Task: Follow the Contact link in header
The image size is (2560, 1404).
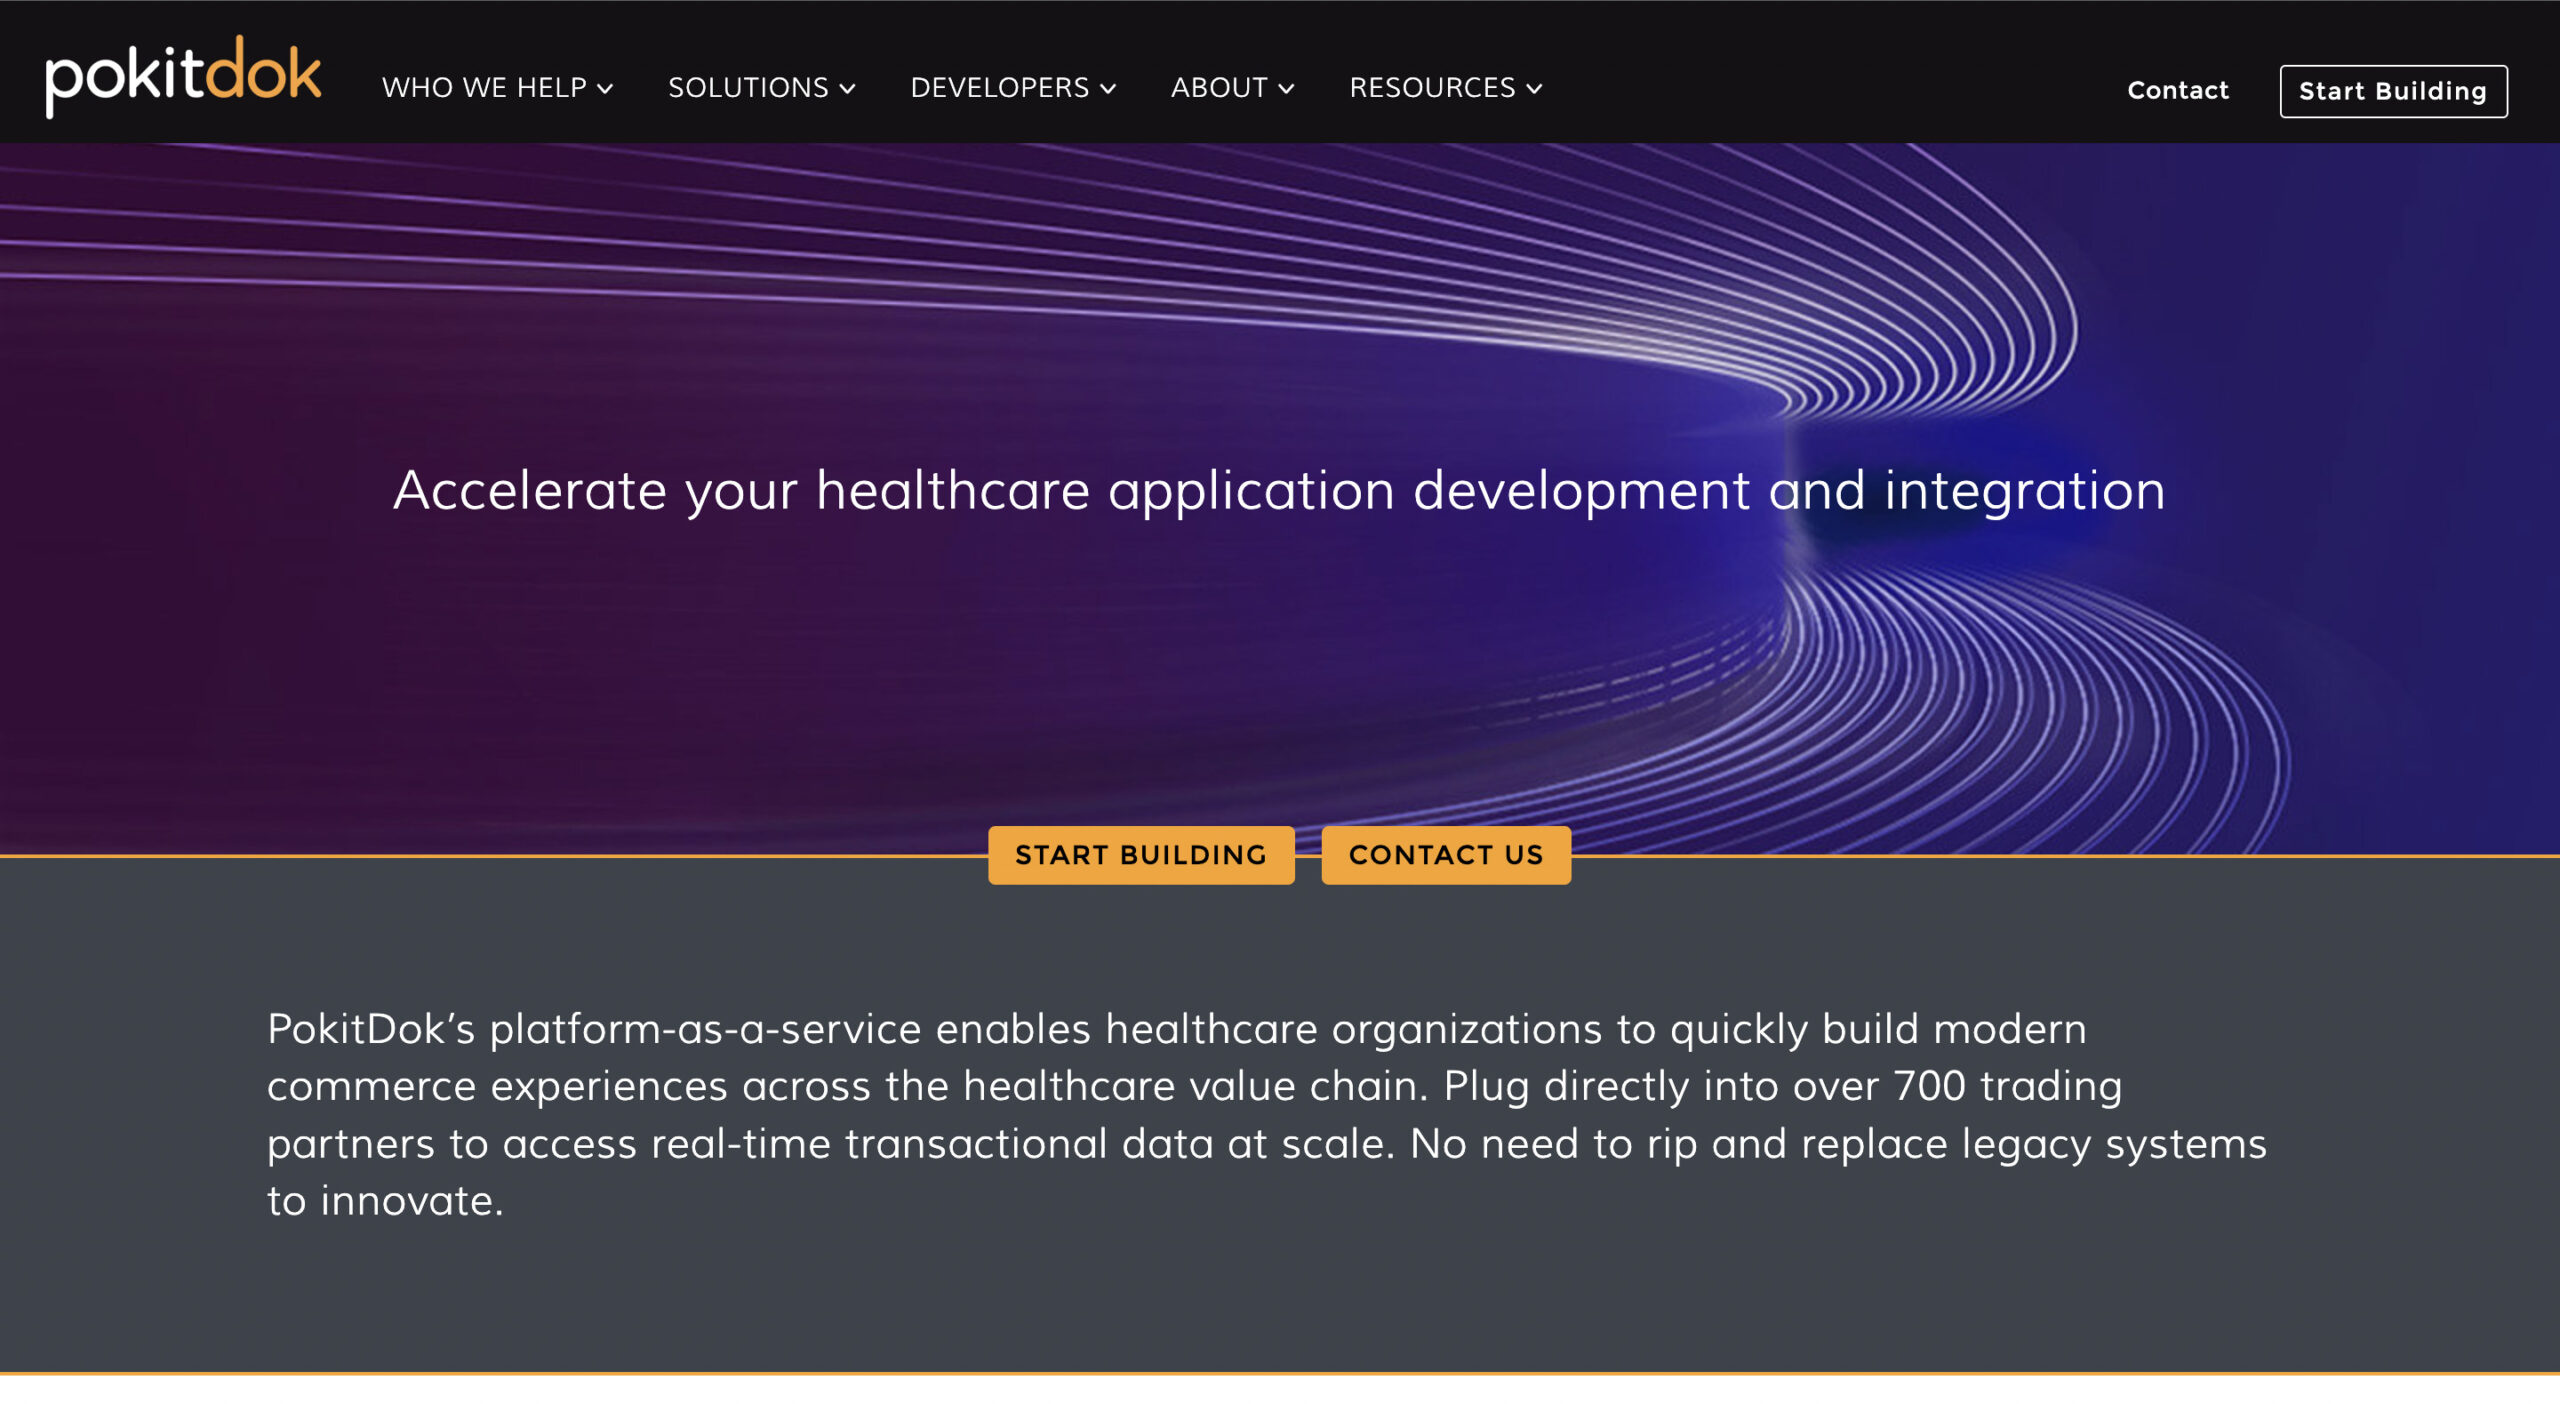Action: pos(2177,90)
